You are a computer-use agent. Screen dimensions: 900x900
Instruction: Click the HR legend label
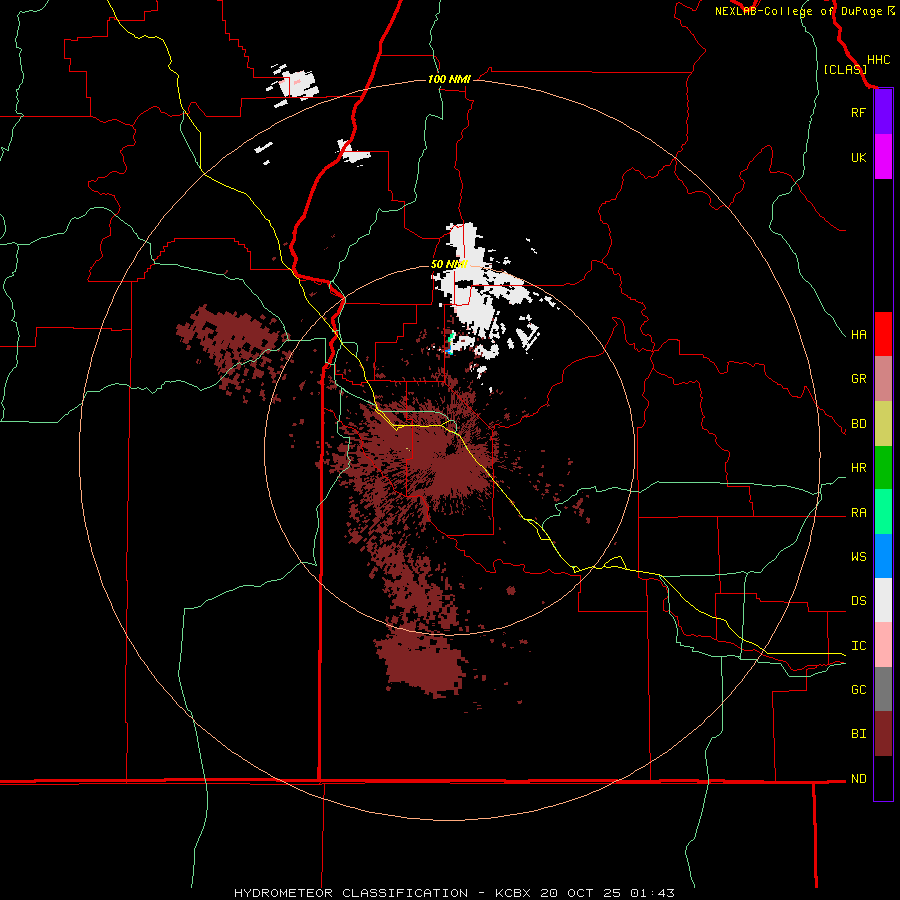click(x=858, y=468)
